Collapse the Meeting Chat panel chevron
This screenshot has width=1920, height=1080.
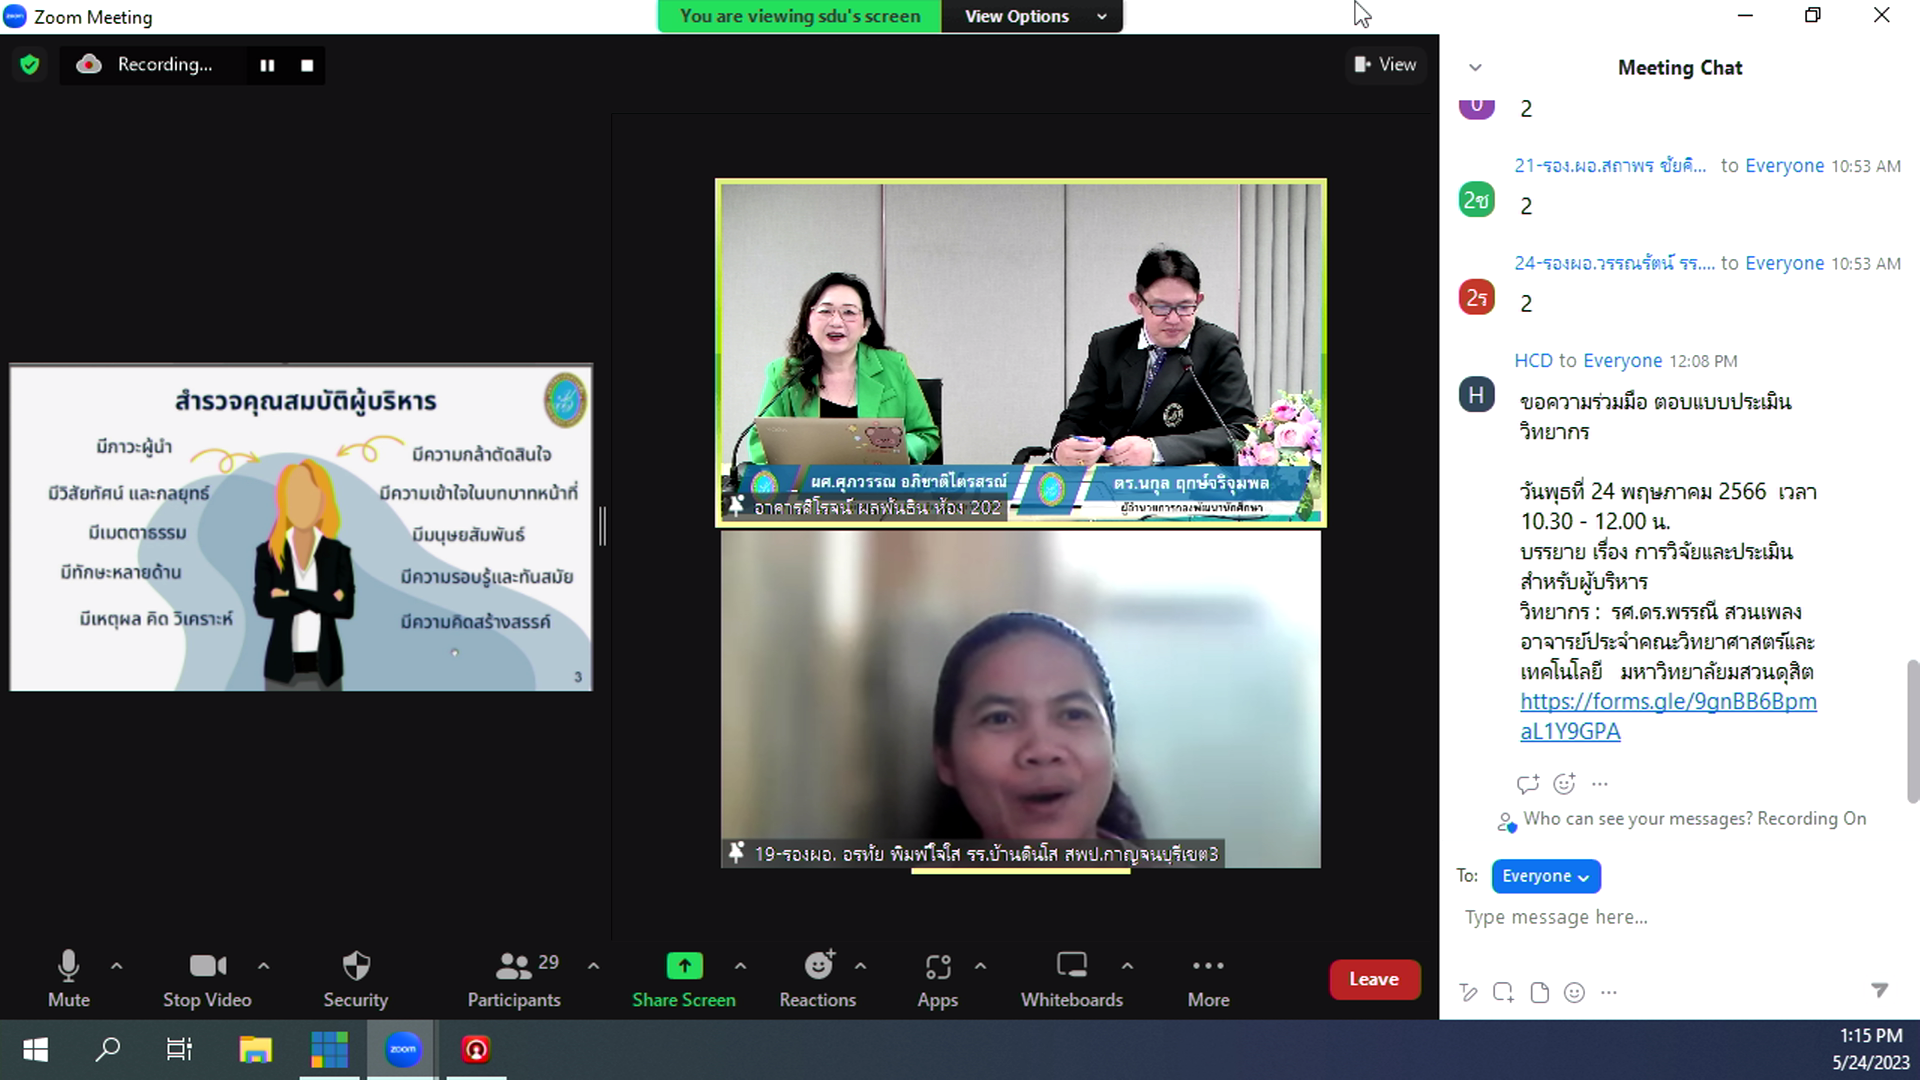[1475, 68]
